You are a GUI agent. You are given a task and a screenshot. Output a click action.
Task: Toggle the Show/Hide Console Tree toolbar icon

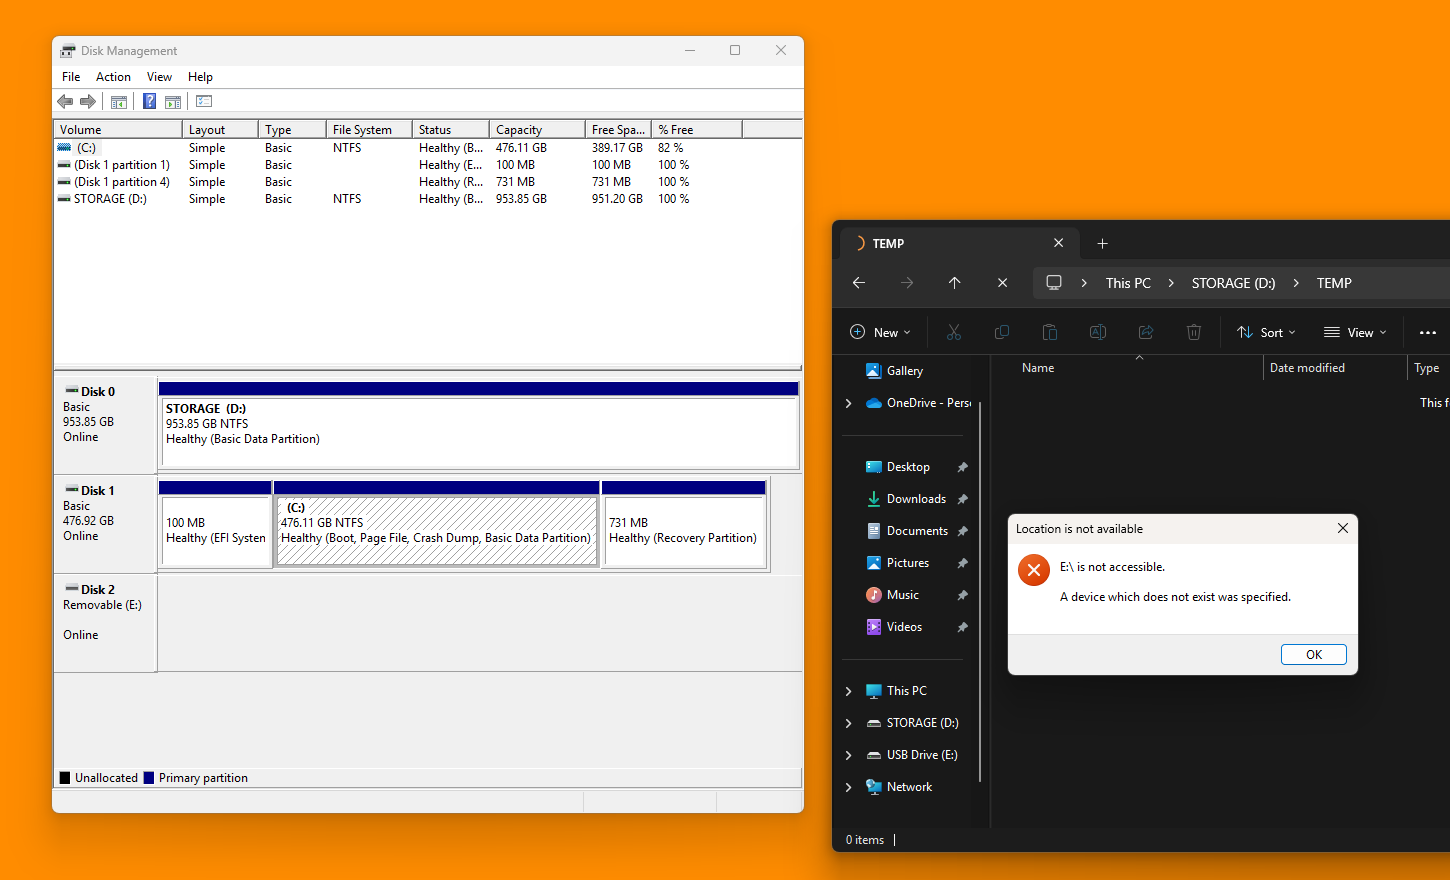pos(119,101)
